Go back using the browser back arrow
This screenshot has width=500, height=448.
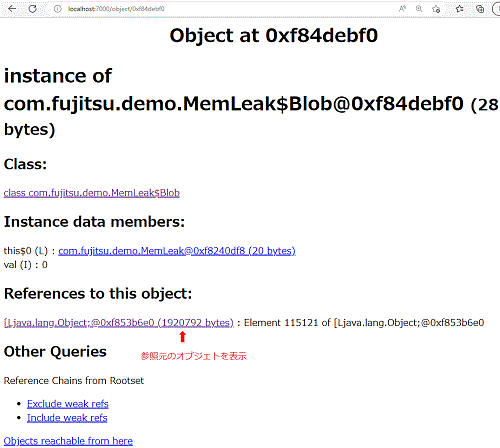(x=12, y=9)
